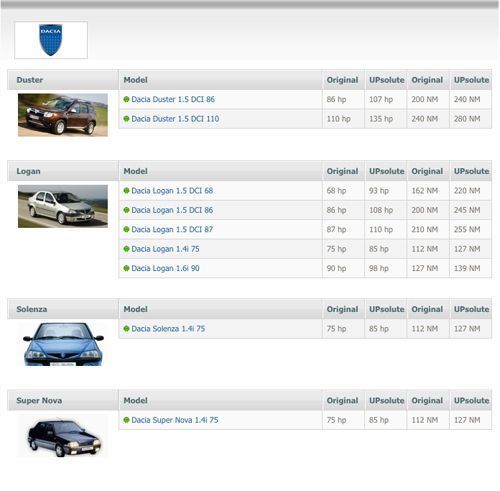Click green dot beside Duster 1.5 DCI 110
The image size is (500, 491).
point(126,119)
